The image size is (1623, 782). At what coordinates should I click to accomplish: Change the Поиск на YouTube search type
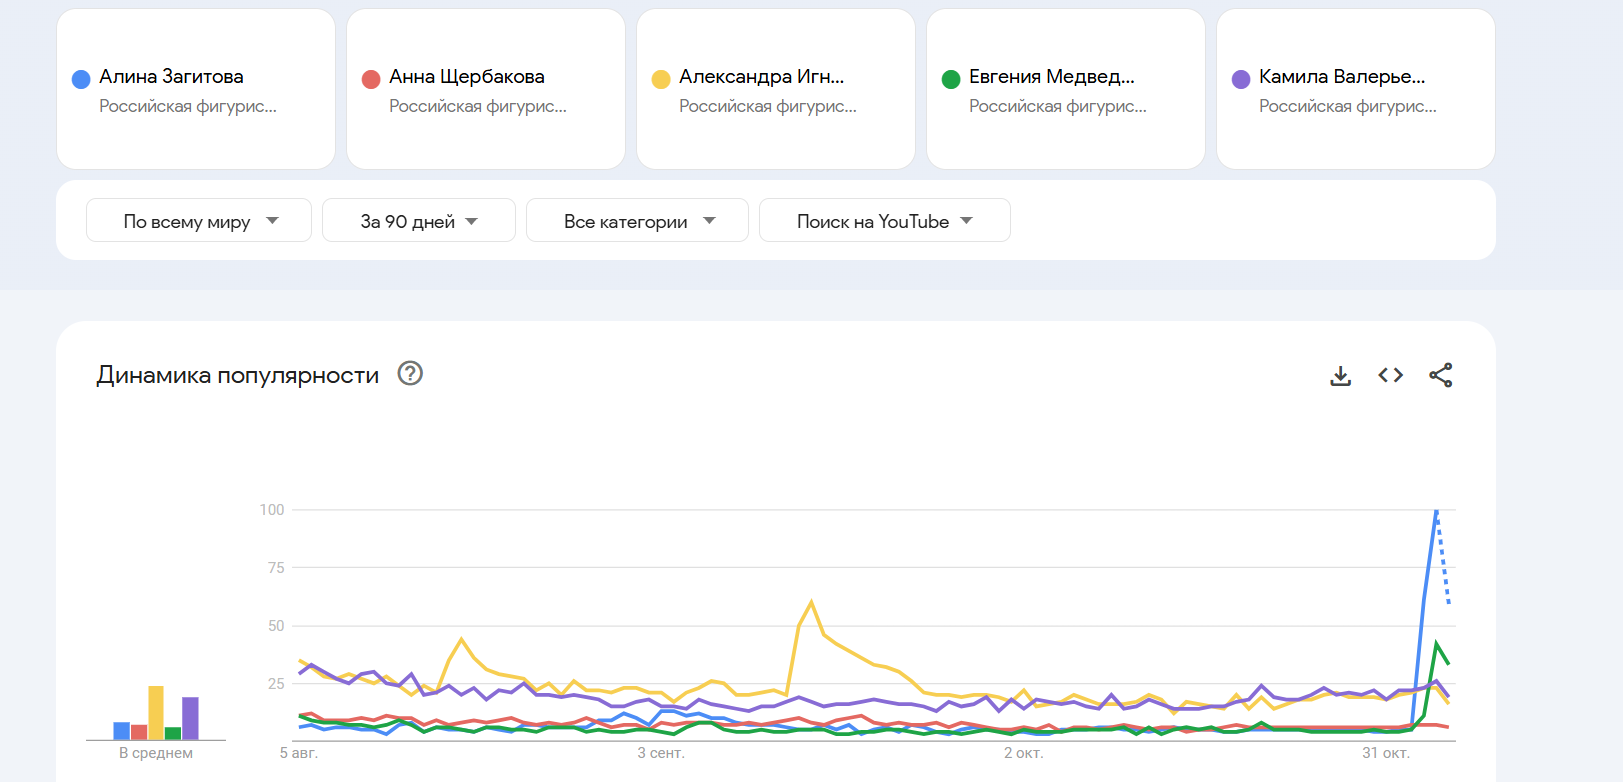click(884, 221)
